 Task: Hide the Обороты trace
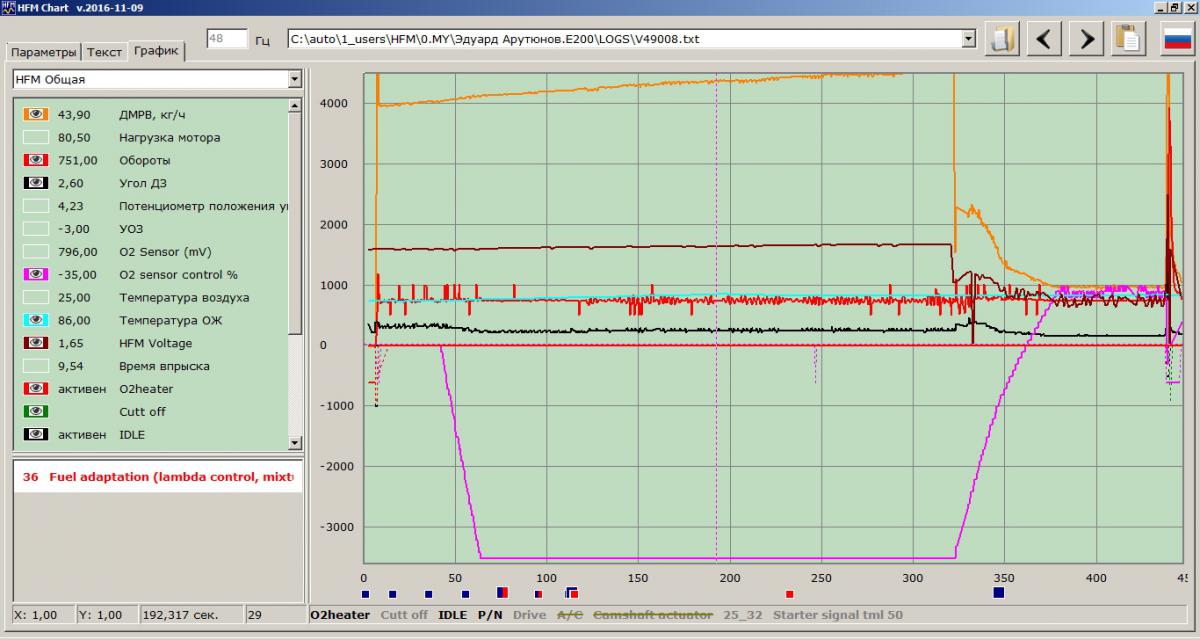[36, 160]
